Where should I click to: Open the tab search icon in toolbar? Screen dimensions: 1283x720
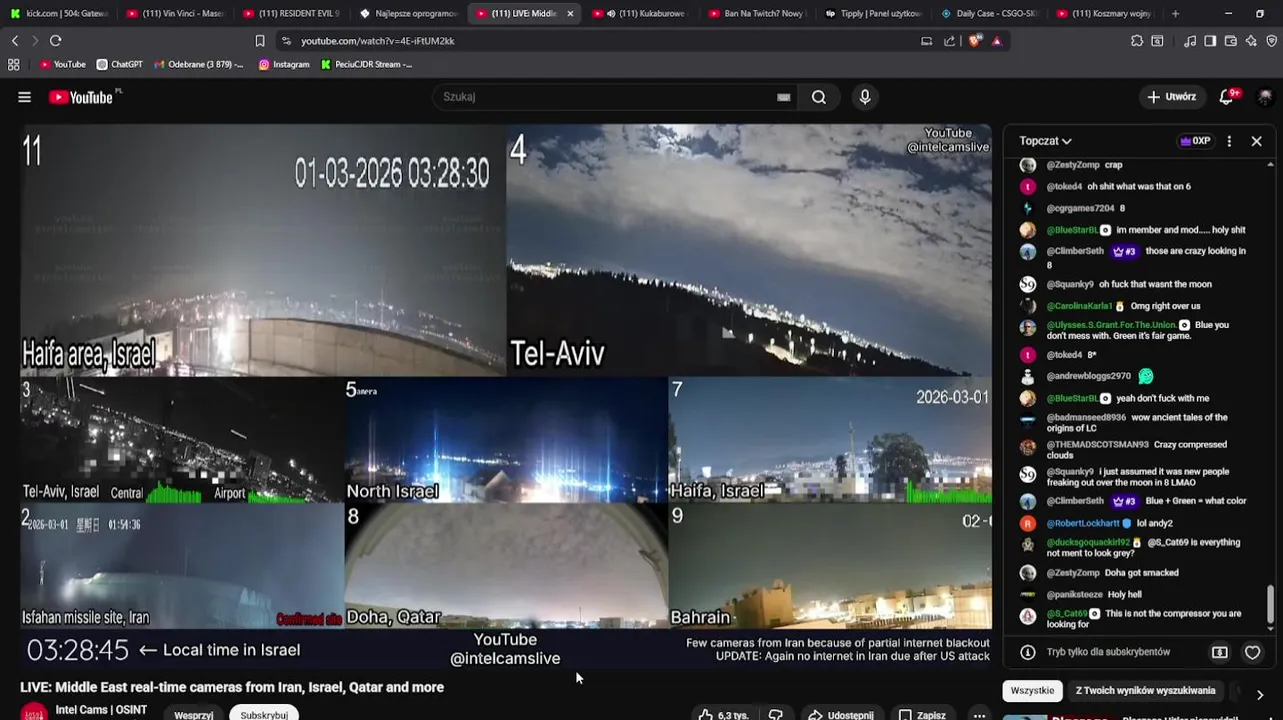1157,41
